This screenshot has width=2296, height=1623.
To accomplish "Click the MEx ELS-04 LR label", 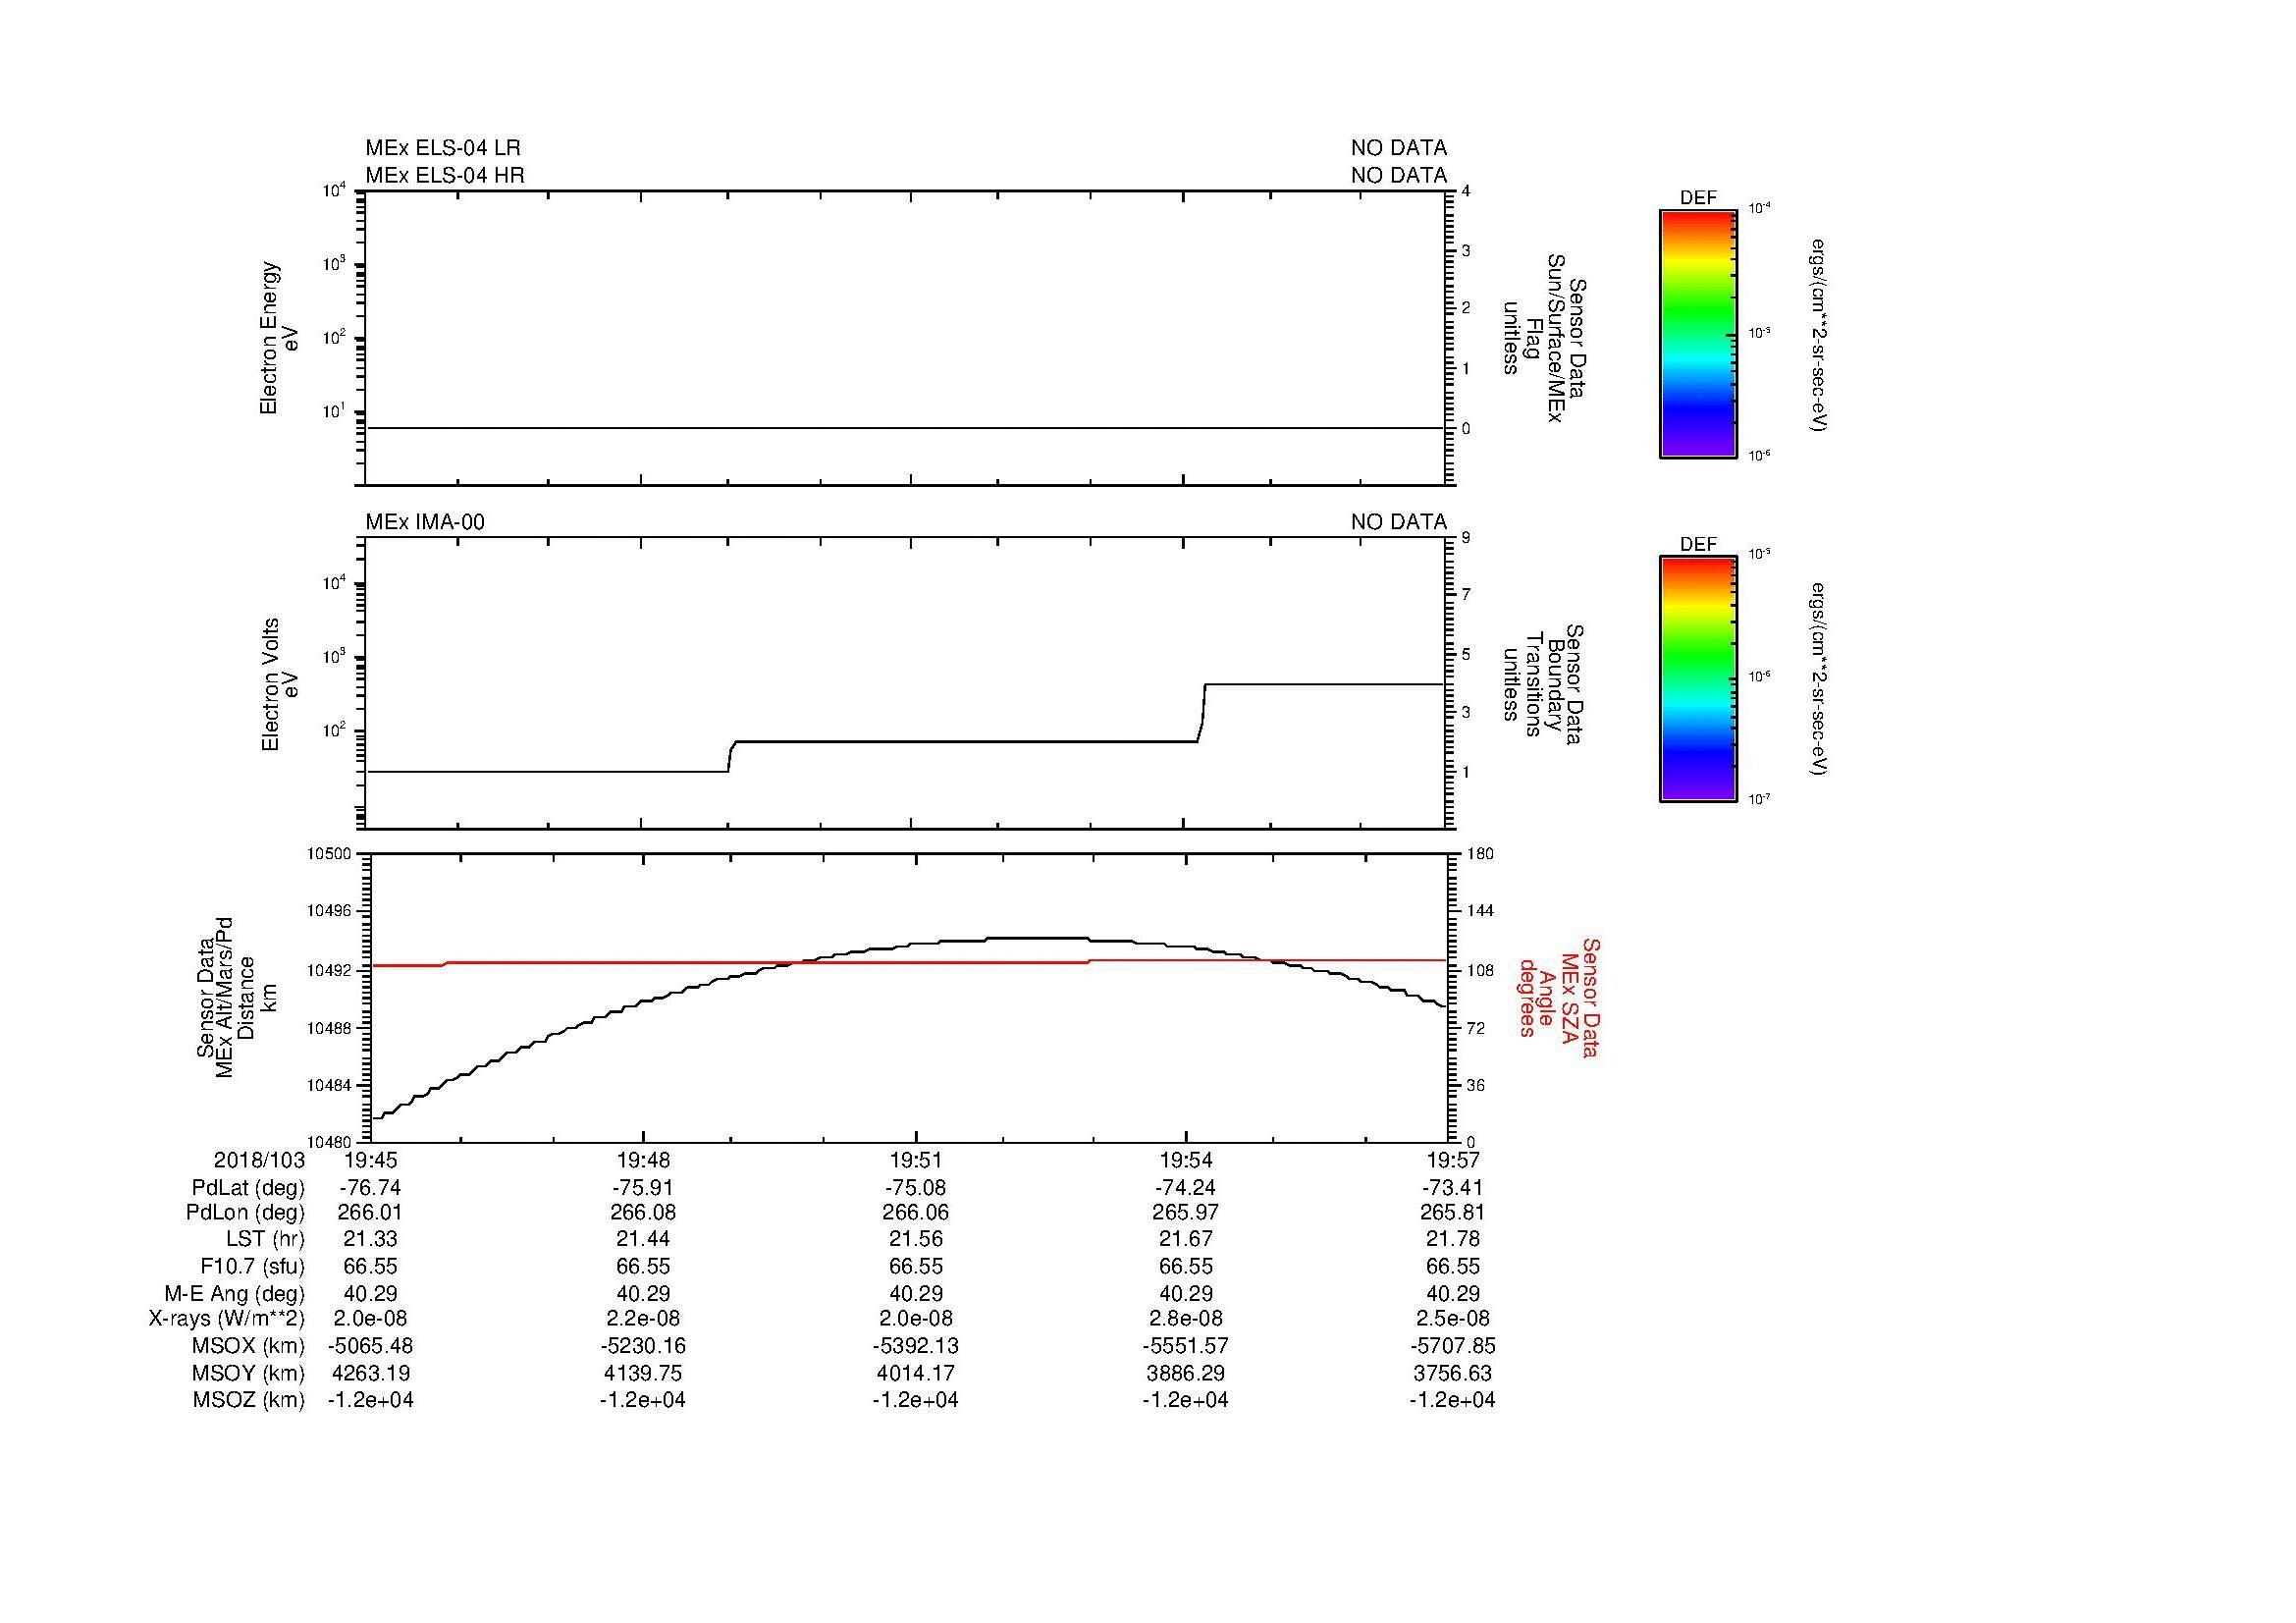I will pos(443,148).
